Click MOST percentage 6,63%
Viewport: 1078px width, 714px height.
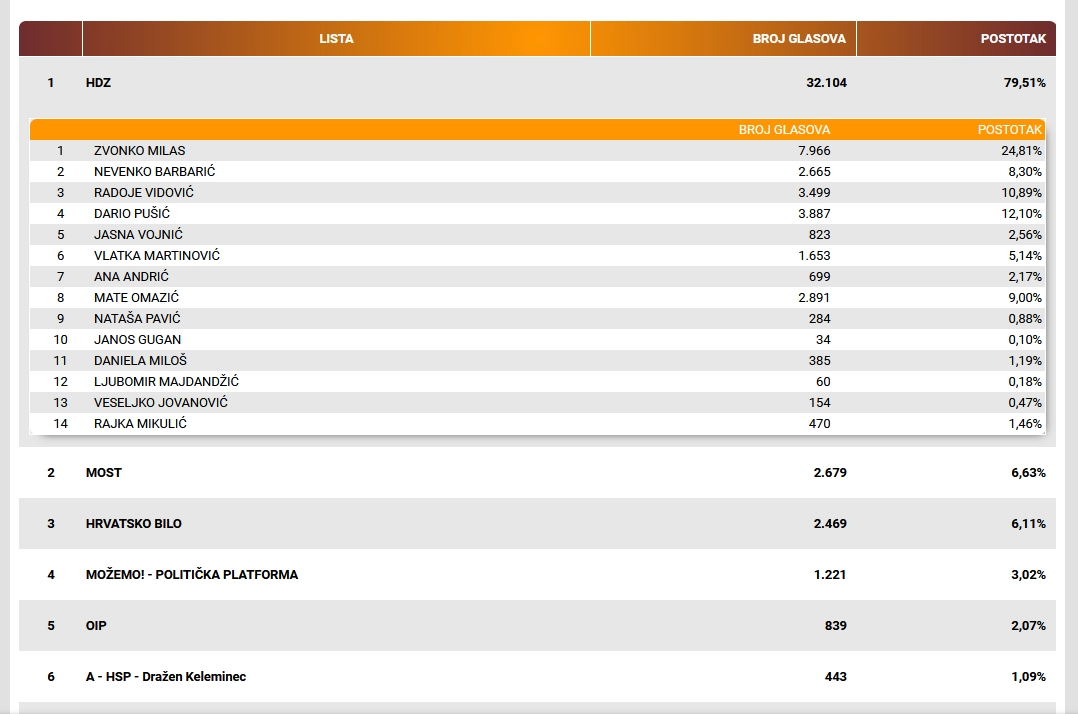coord(1028,473)
